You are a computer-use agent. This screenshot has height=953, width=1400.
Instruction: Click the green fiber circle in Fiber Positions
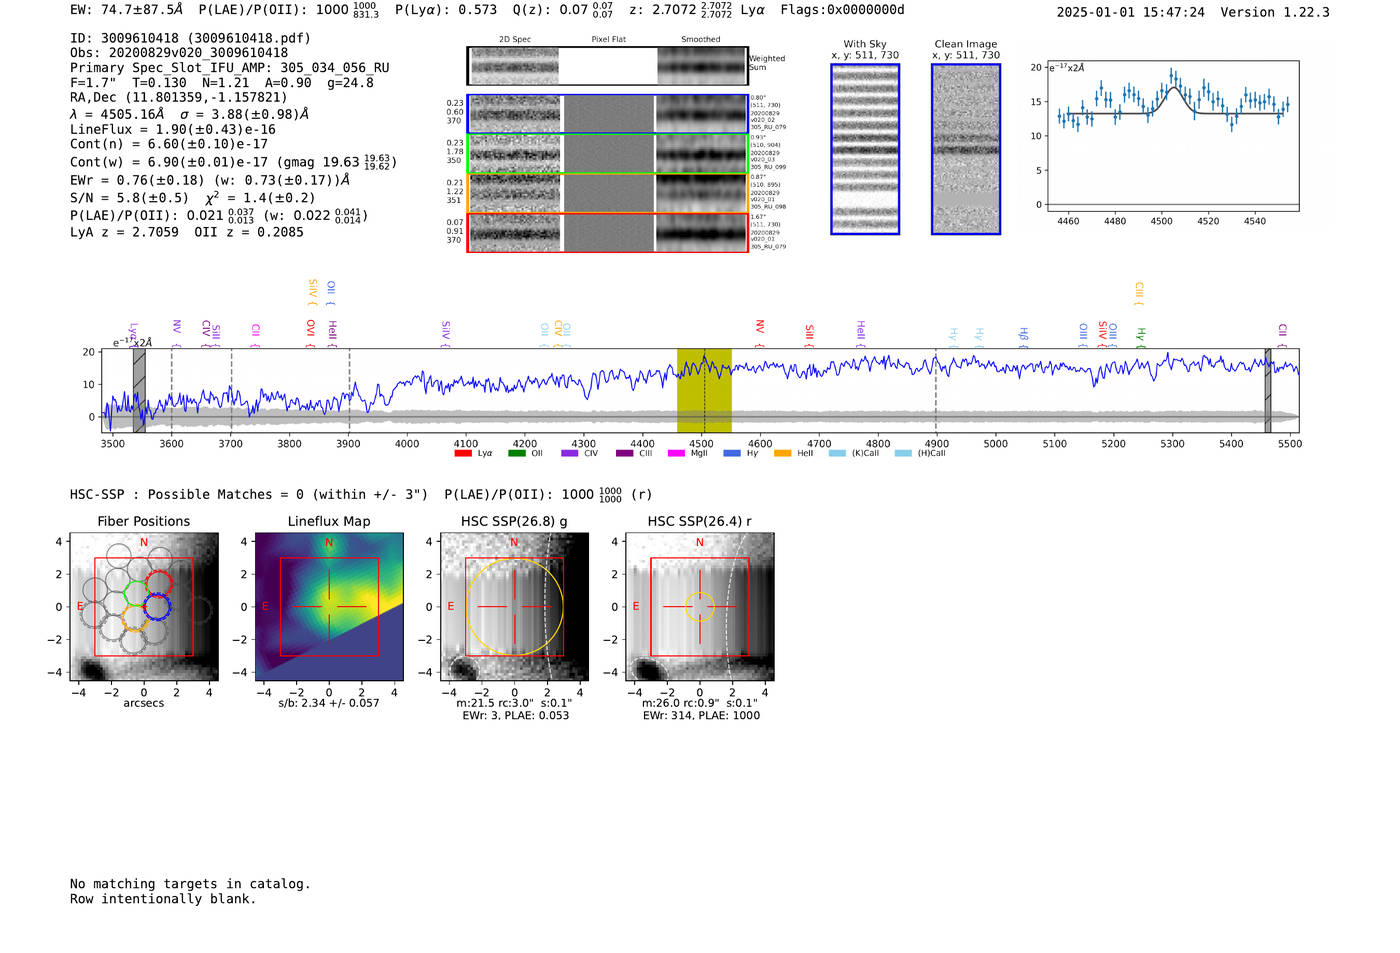[x=136, y=593]
